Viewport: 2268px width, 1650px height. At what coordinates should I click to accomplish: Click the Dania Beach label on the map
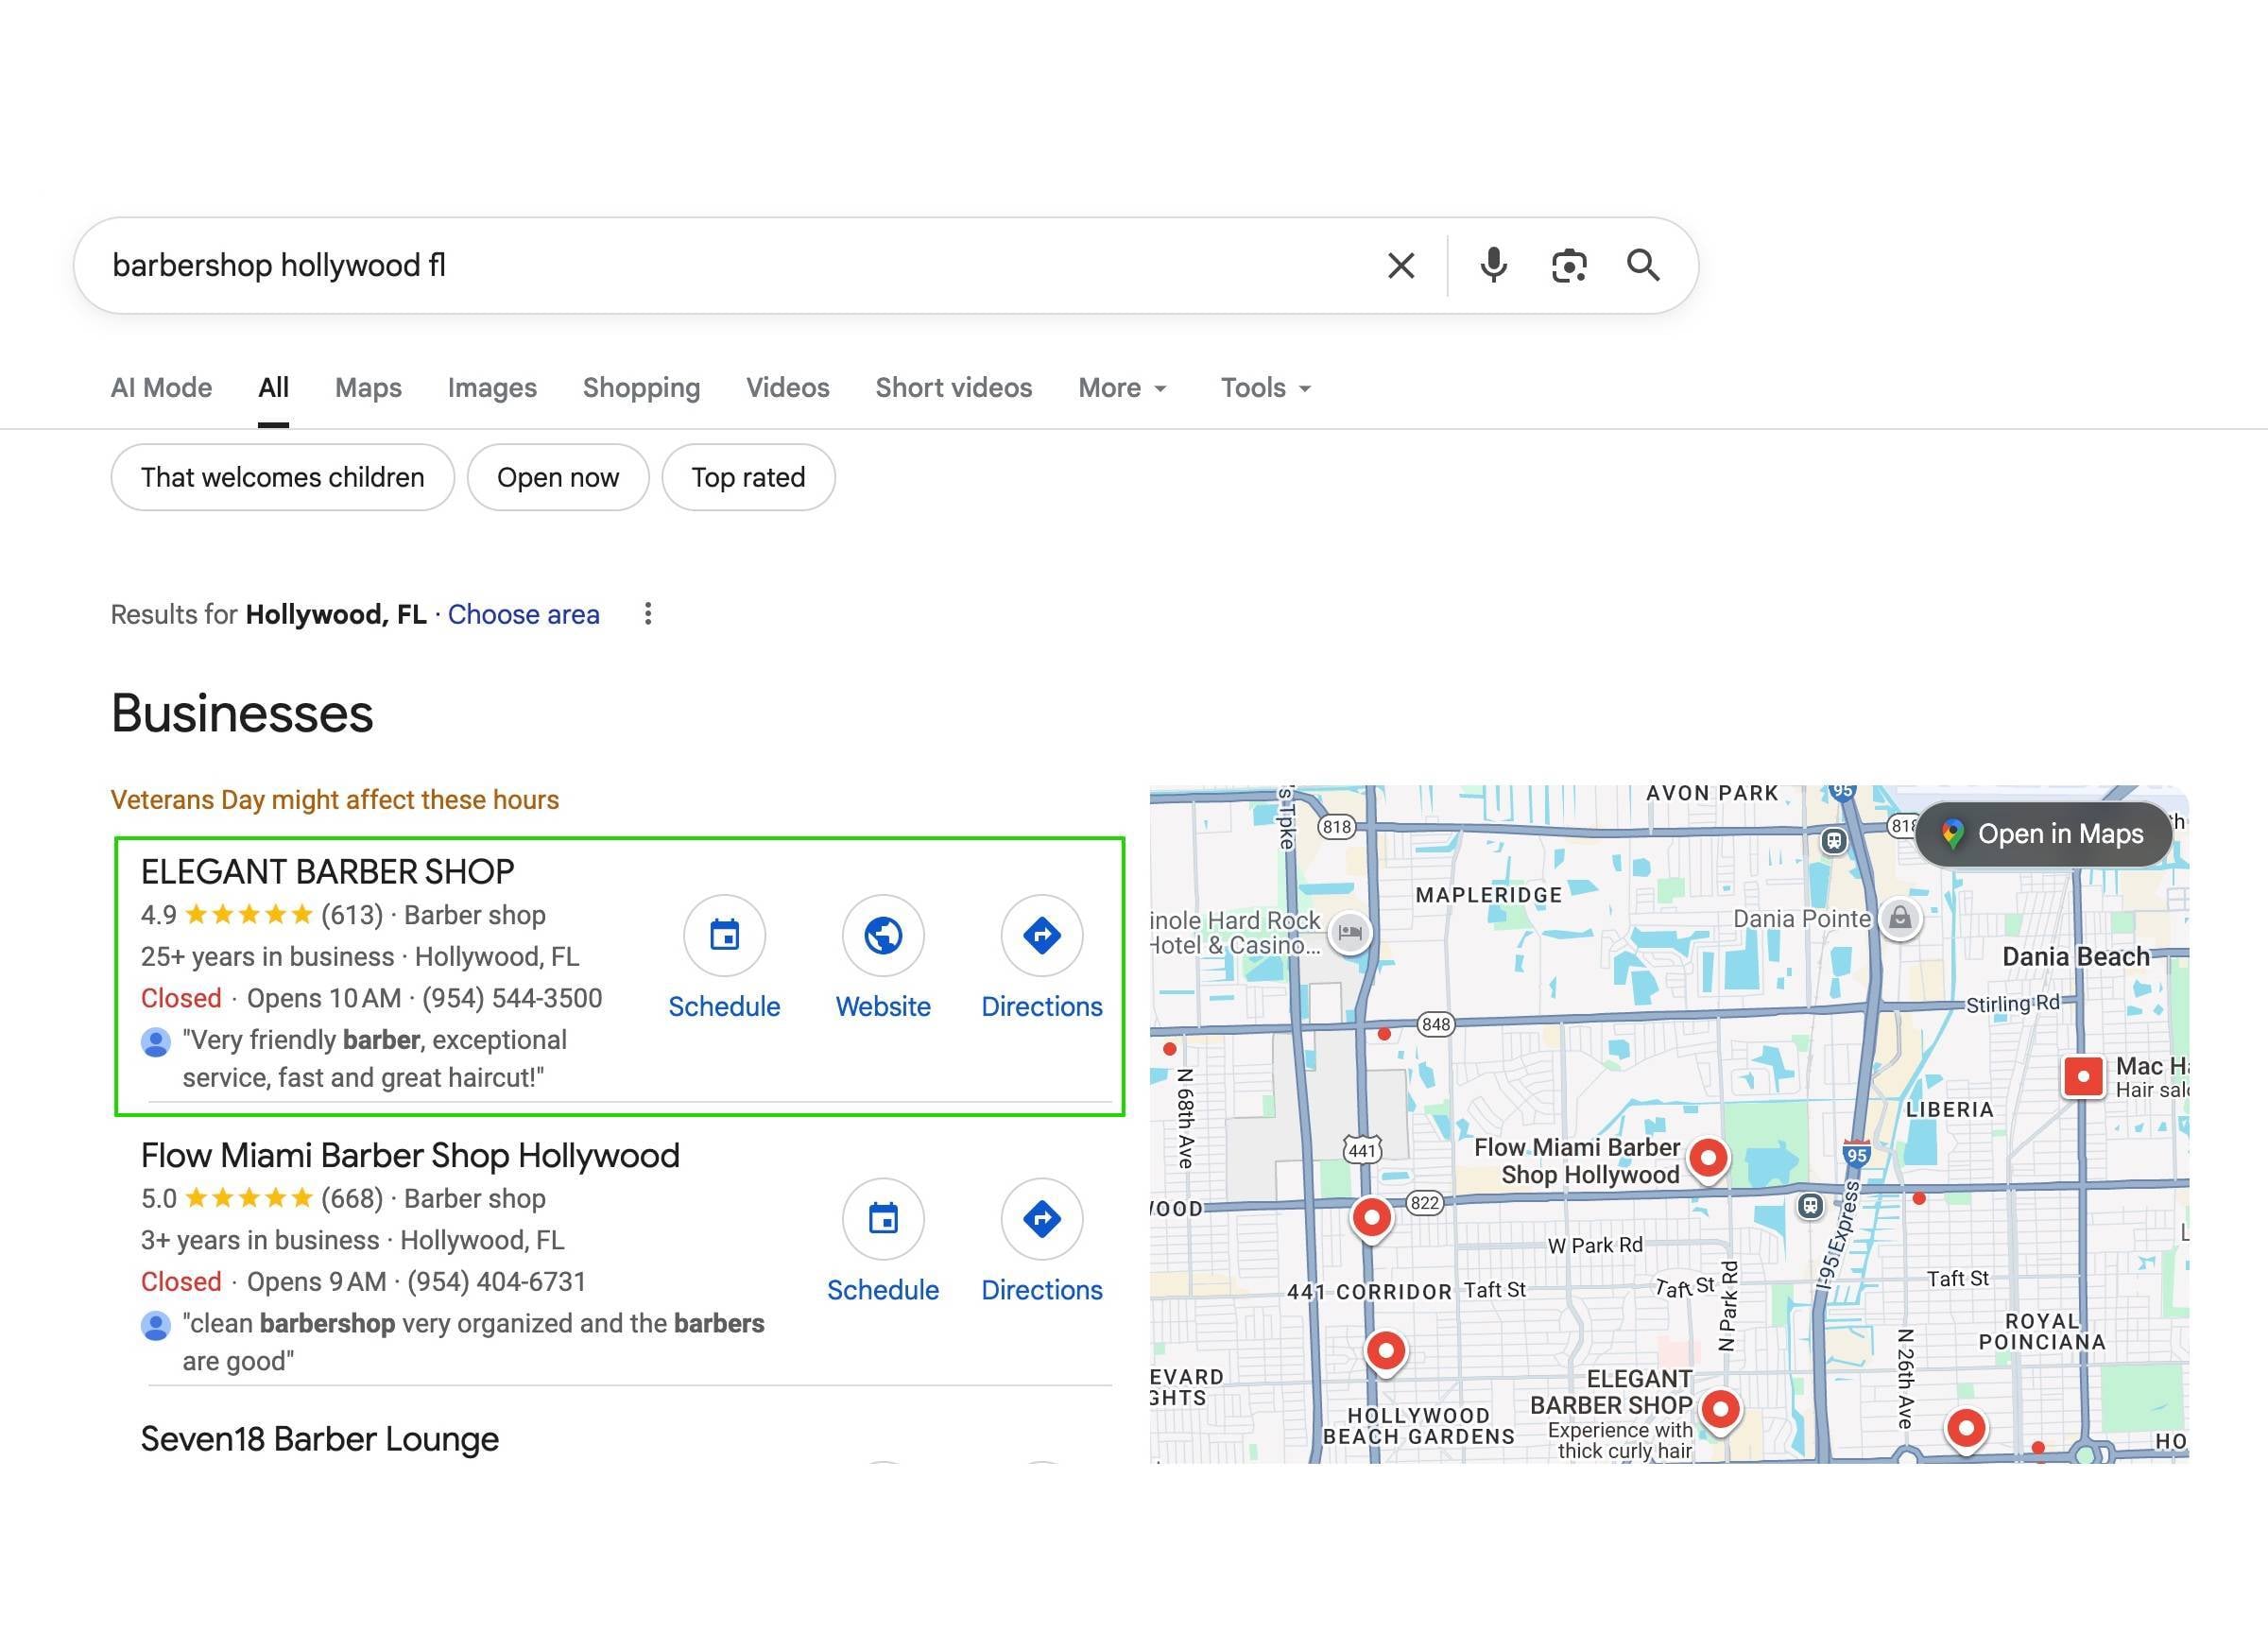pyautogui.click(x=2075, y=957)
